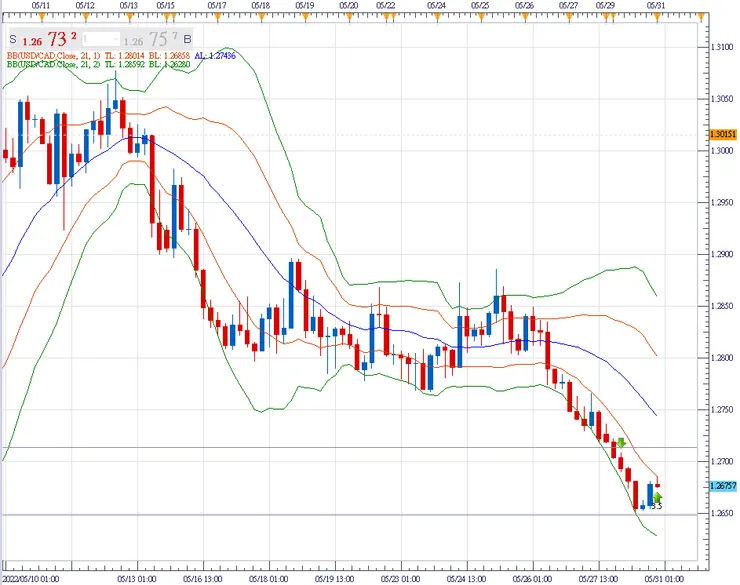Click the 05/19 13:00 time axis label
This screenshot has width=740, height=585.
[335, 578]
